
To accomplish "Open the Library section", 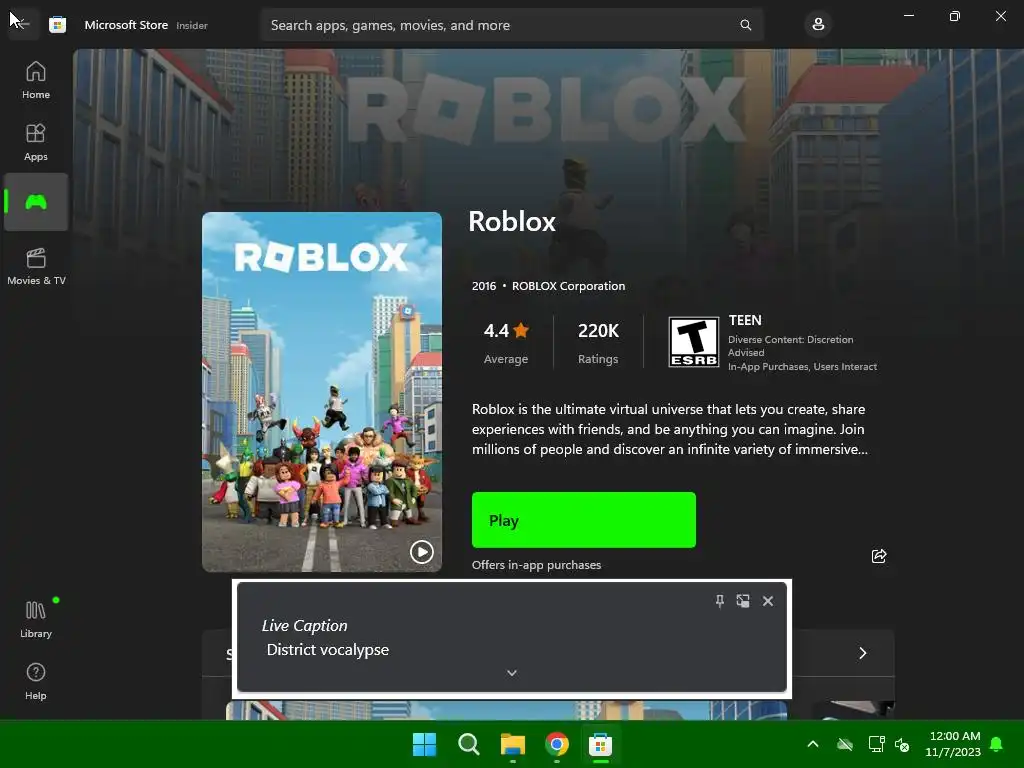I will coord(36,618).
